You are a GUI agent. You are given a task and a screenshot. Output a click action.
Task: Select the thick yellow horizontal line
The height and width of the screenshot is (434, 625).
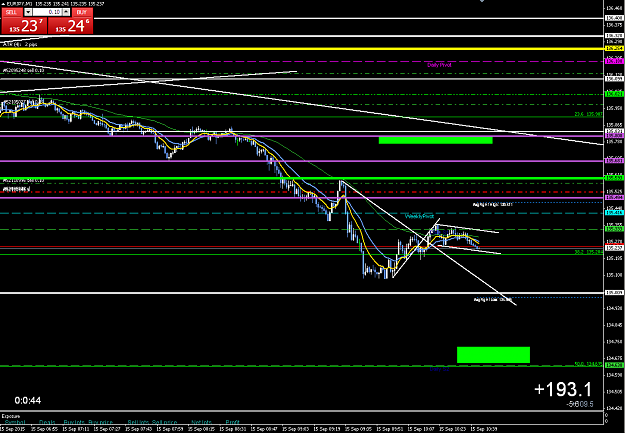point(302,49)
